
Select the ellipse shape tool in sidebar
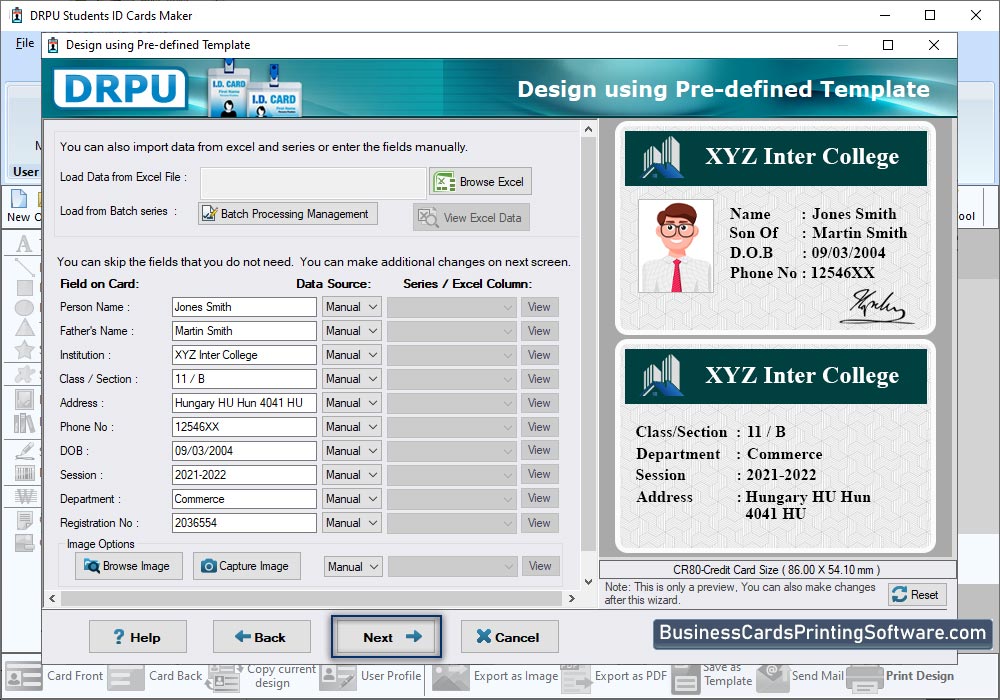pos(24,308)
